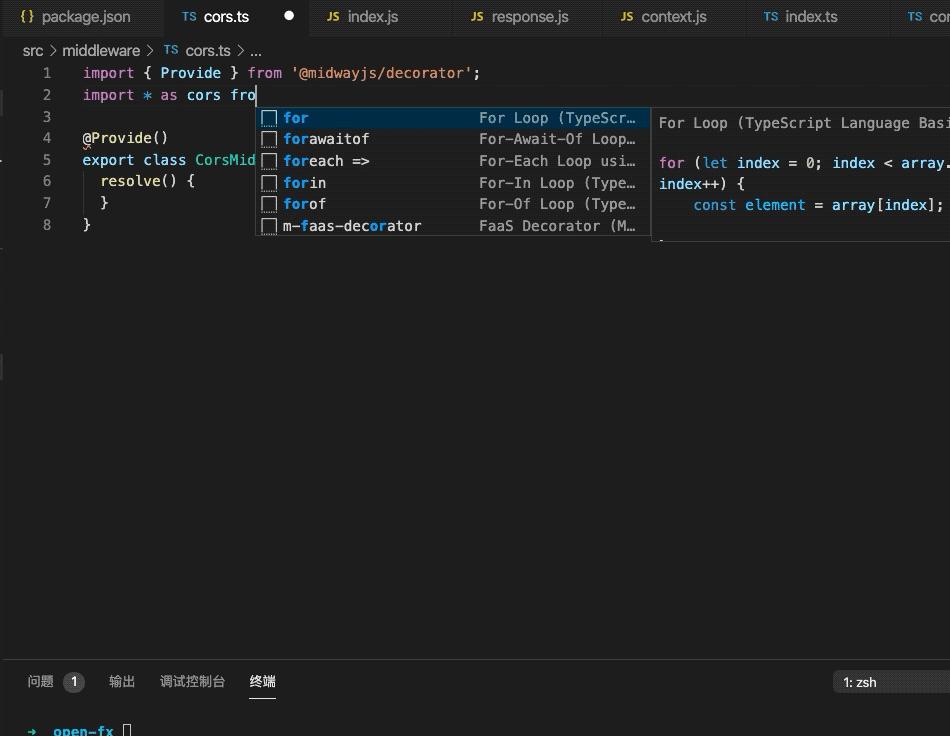The image size is (950, 736).
Task: Click snippet icon beside 'm-faas-decorator'
Action: pos(269,226)
